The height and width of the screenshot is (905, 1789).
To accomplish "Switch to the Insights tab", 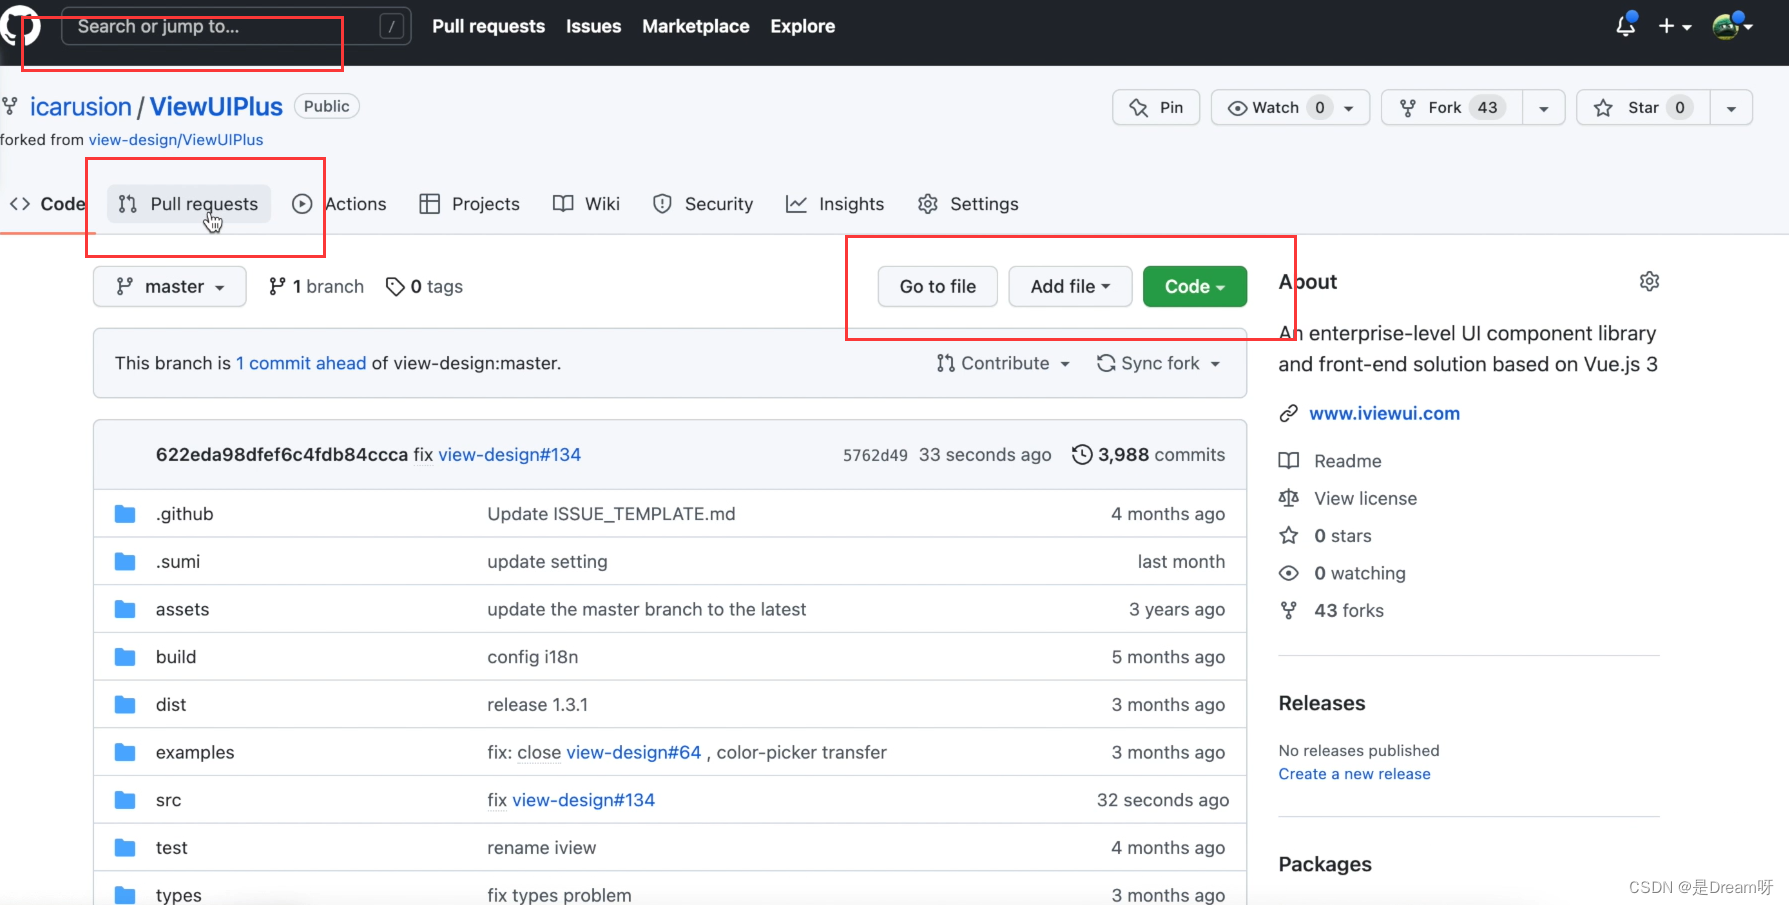I will coord(835,204).
